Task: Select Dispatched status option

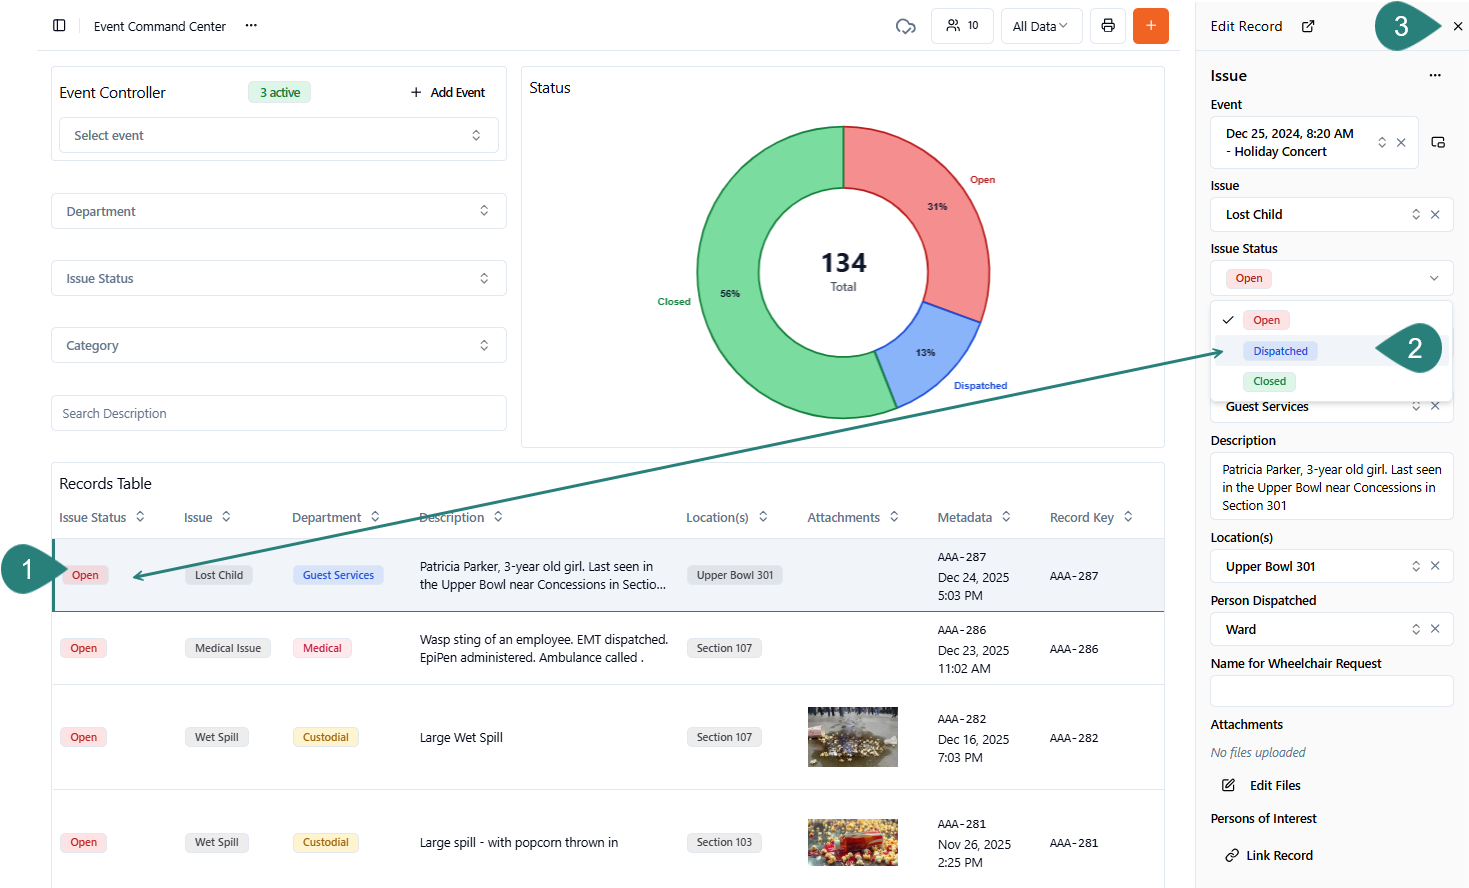Action: point(1280,351)
